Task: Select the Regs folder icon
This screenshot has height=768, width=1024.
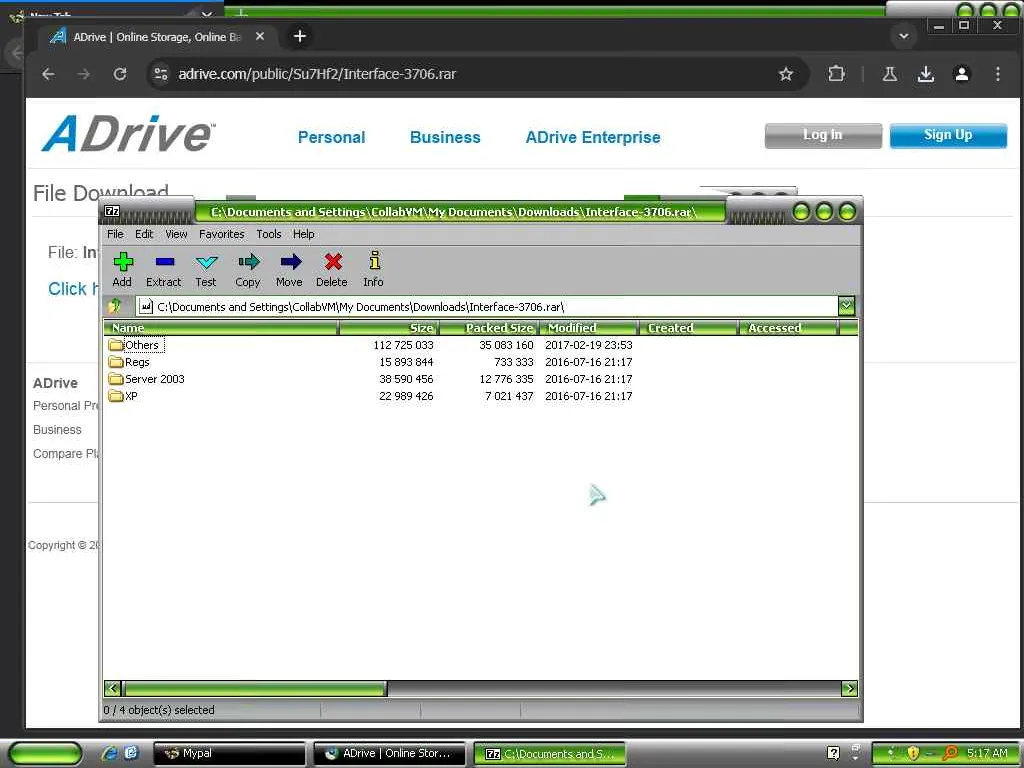Action: (x=116, y=362)
